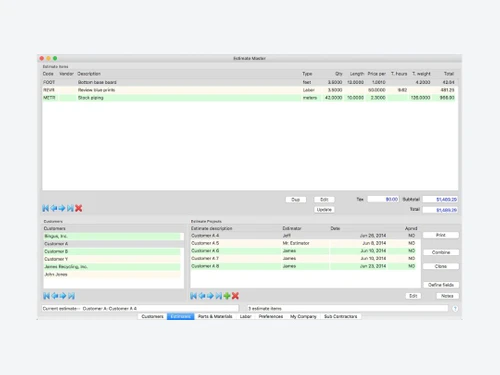The width and height of the screenshot is (500, 375).
Task: Jump to last customer in Customers list
Action: [x=71, y=296]
